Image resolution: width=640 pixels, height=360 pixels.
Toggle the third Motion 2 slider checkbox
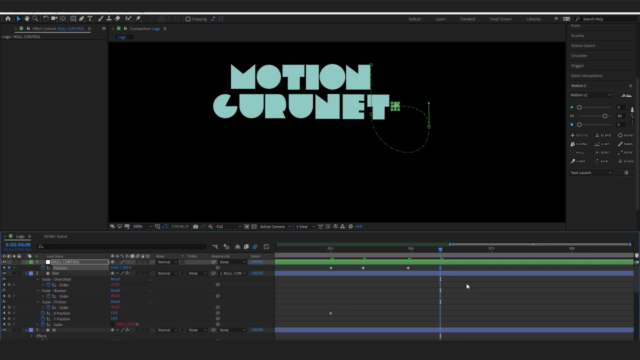pos(572,124)
